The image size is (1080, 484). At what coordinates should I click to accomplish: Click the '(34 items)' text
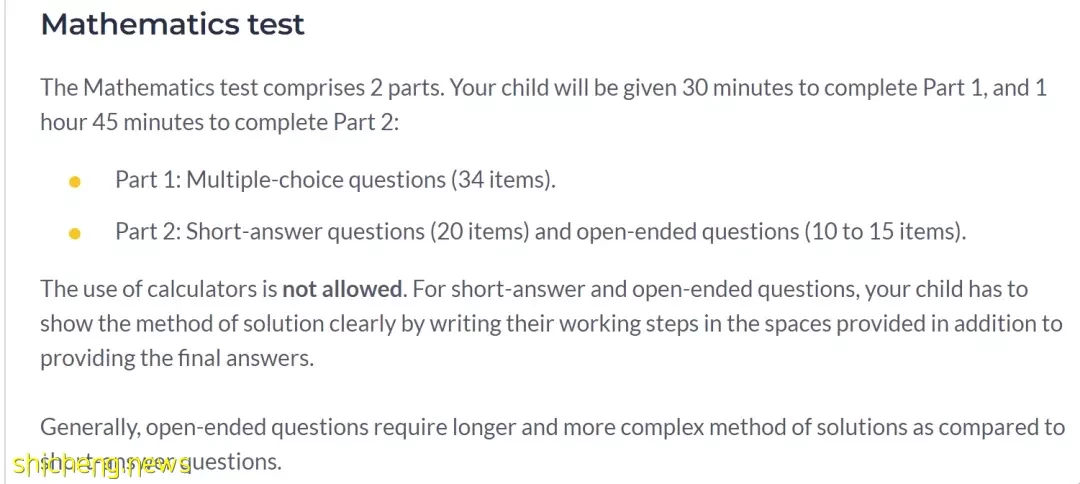(x=503, y=180)
